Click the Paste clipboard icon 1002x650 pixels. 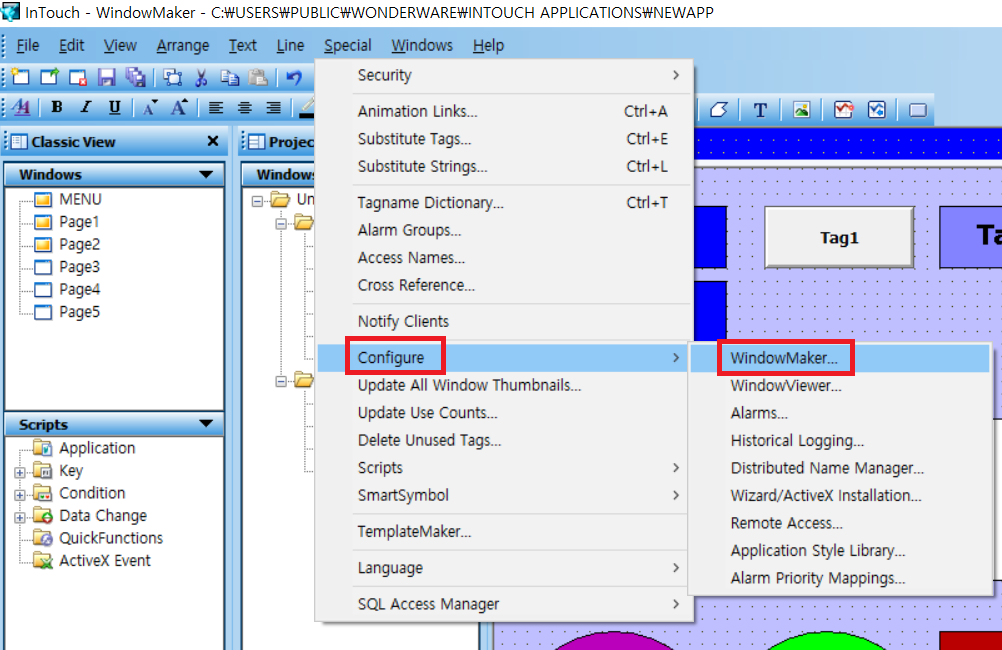click(258, 77)
